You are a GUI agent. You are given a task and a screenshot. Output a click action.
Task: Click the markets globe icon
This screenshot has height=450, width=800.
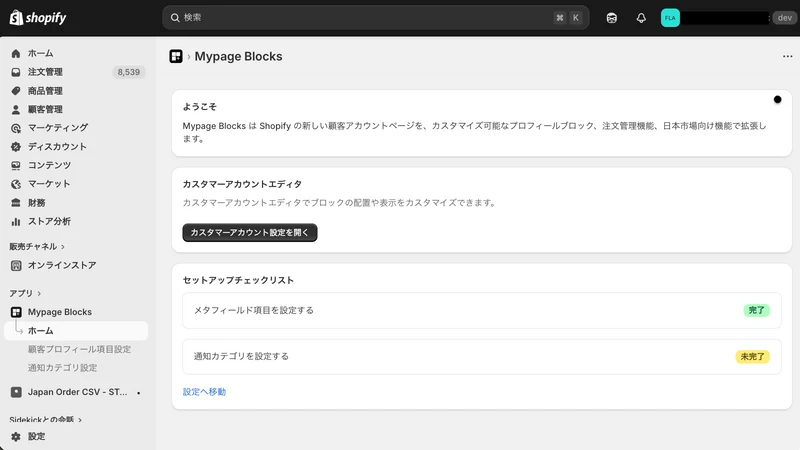tap(16, 184)
